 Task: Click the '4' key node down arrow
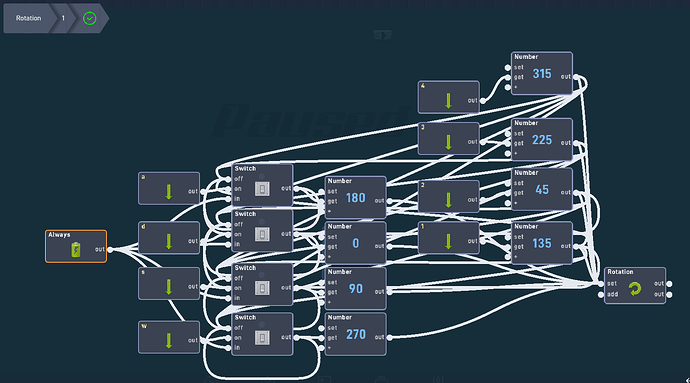click(x=448, y=101)
